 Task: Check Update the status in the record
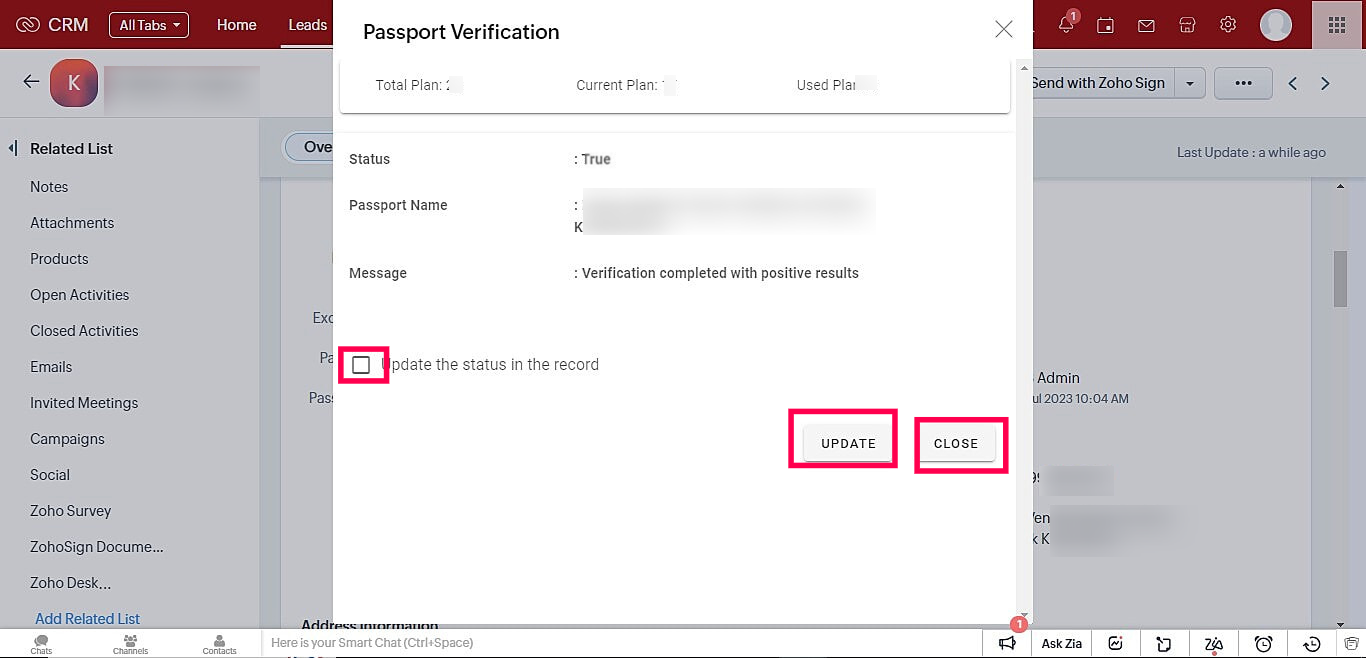[x=361, y=365]
